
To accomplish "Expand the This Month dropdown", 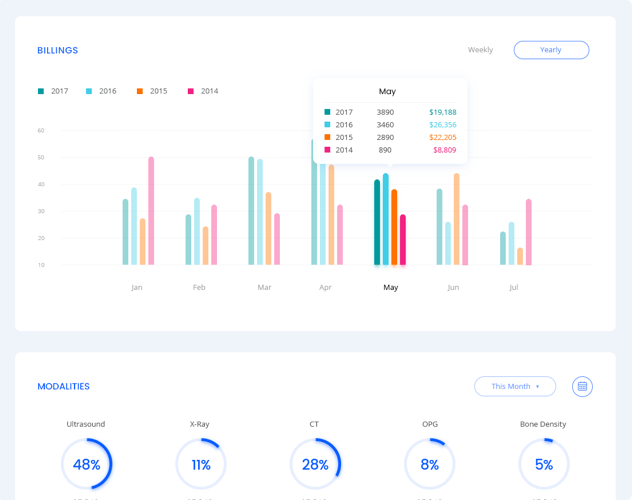I will 515,386.
